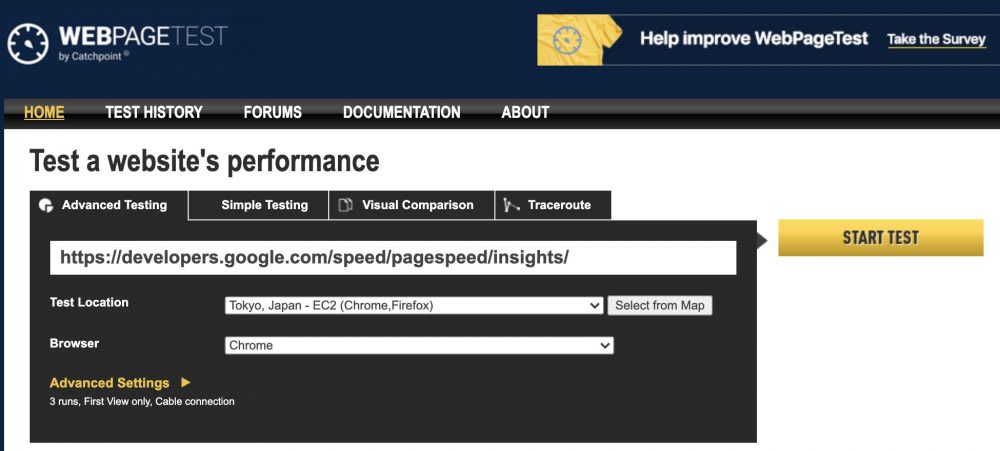The image size is (1000, 451).
Task: Open the ABOUT navigation item
Action: (x=525, y=112)
